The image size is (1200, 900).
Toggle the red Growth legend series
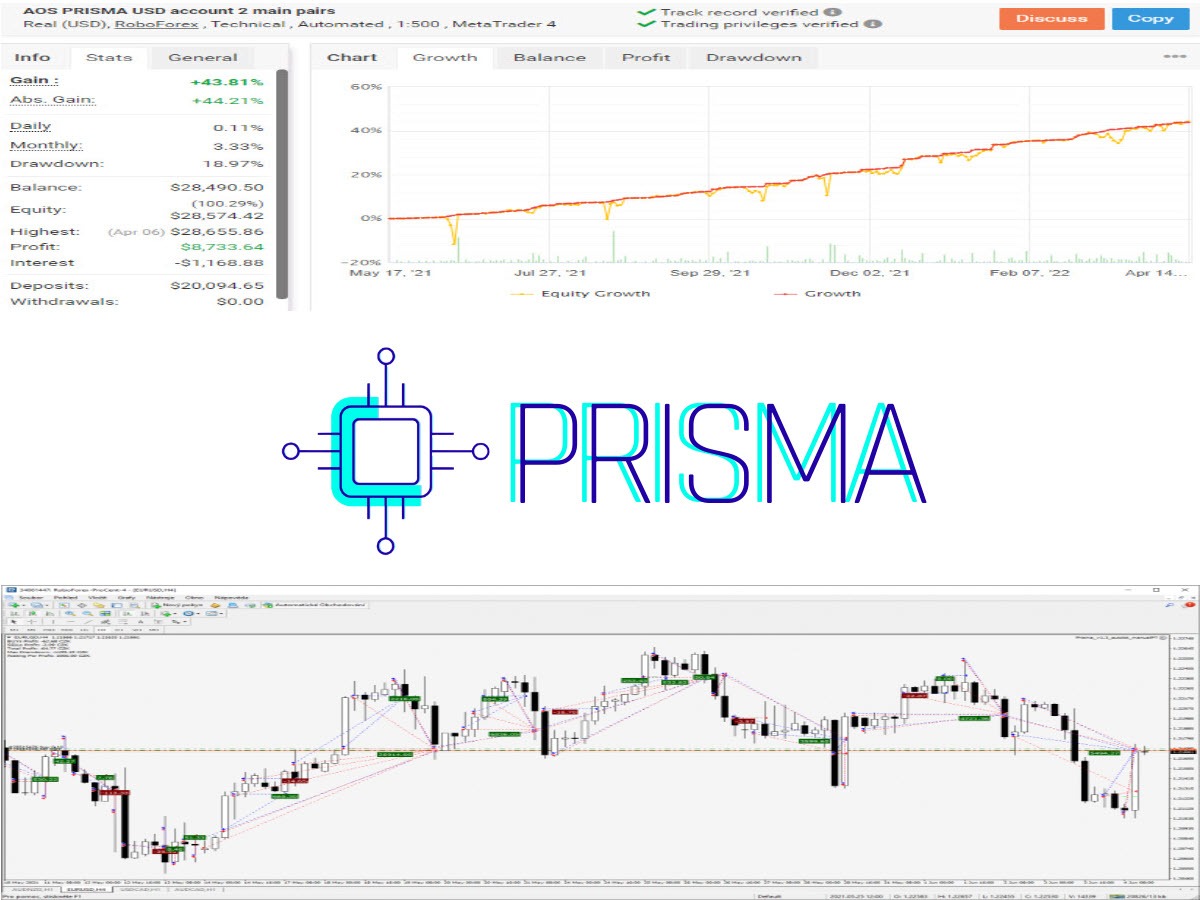coord(818,293)
